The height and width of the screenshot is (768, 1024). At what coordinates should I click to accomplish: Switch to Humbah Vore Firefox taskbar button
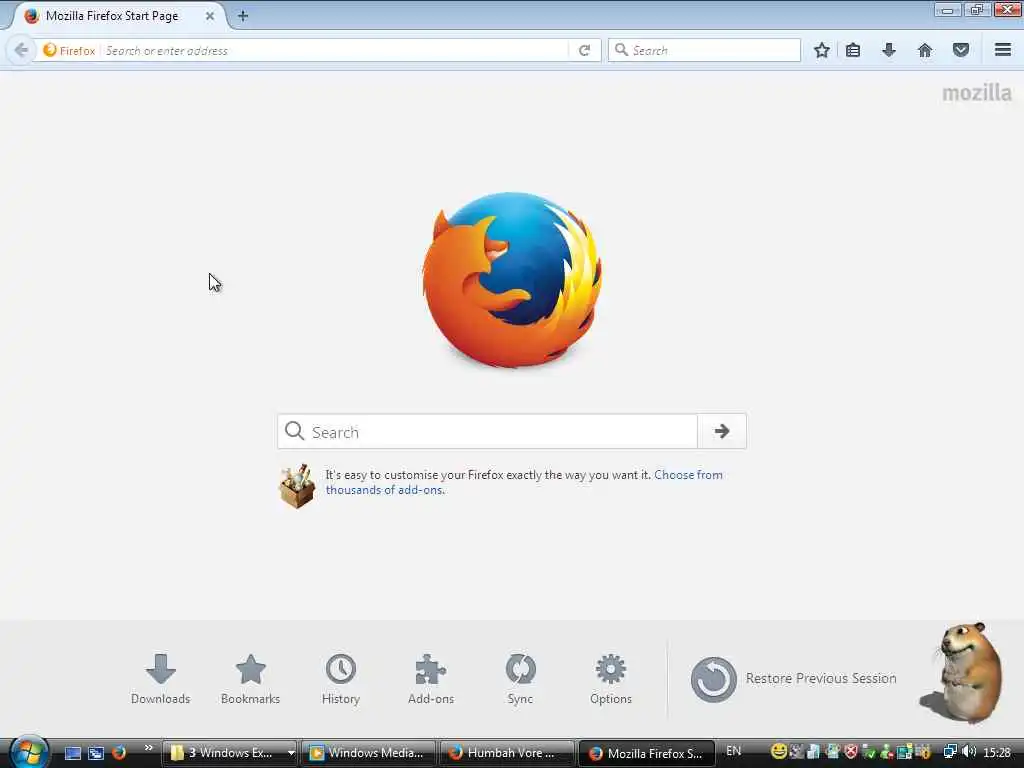[x=507, y=753]
